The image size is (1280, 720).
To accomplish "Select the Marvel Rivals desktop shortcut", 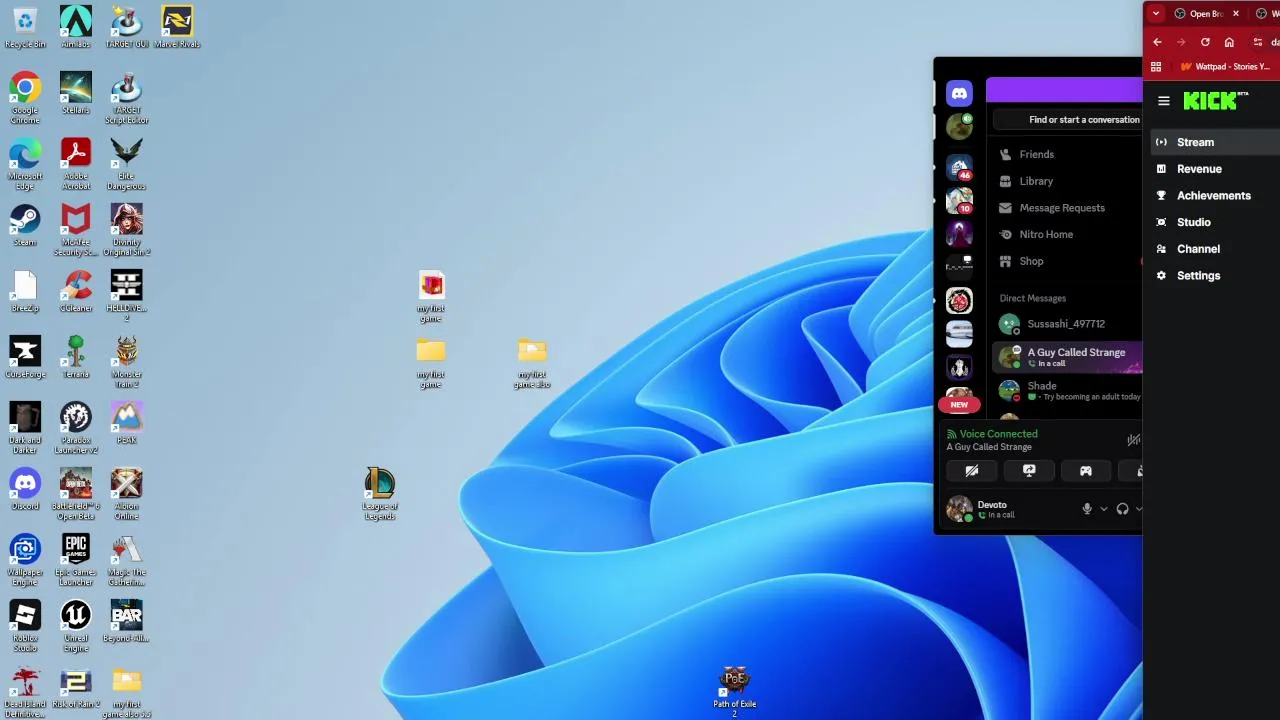I will pos(177,27).
